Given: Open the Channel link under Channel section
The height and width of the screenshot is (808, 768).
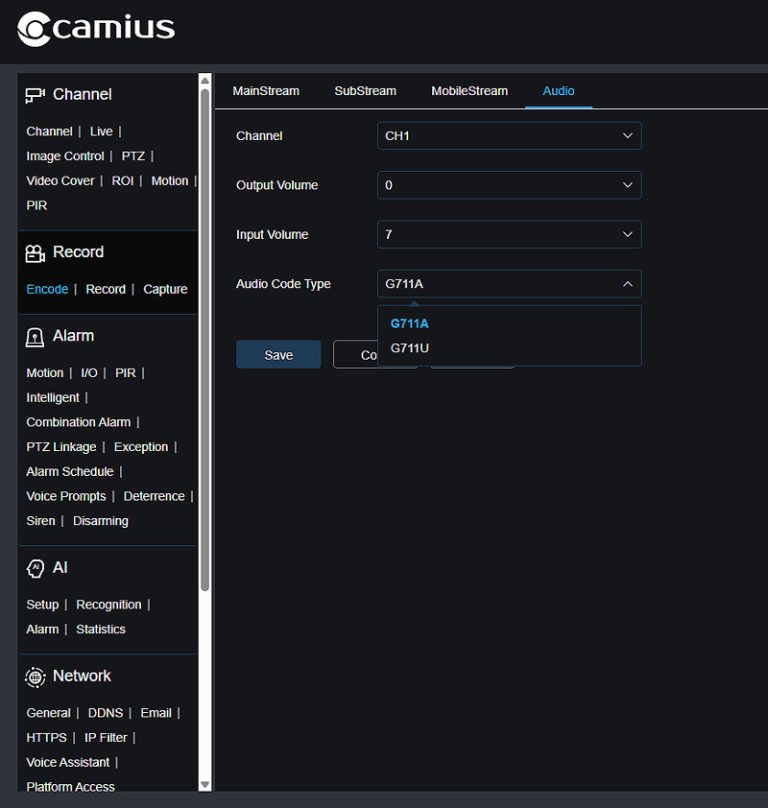Looking at the screenshot, I should (x=49, y=131).
